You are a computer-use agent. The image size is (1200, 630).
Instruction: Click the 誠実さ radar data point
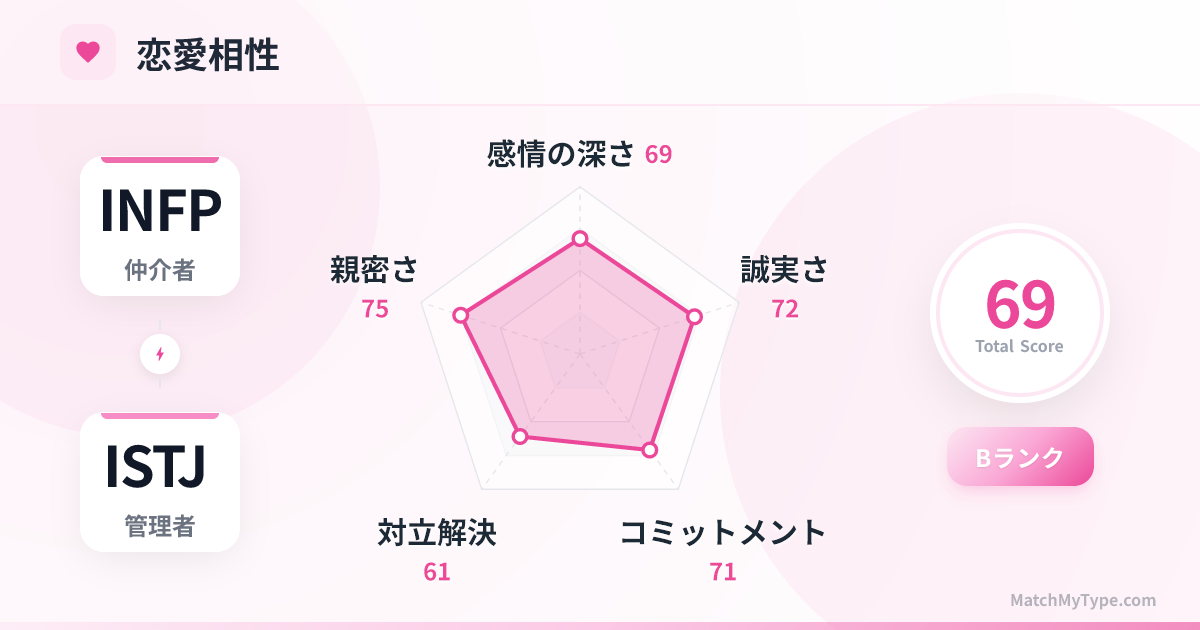click(x=695, y=316)
